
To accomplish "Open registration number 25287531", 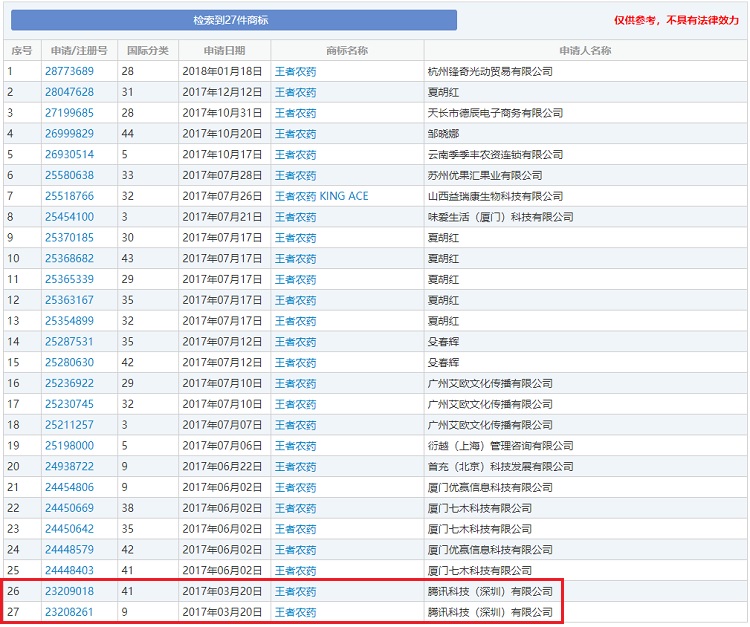I will click(69, 341).
